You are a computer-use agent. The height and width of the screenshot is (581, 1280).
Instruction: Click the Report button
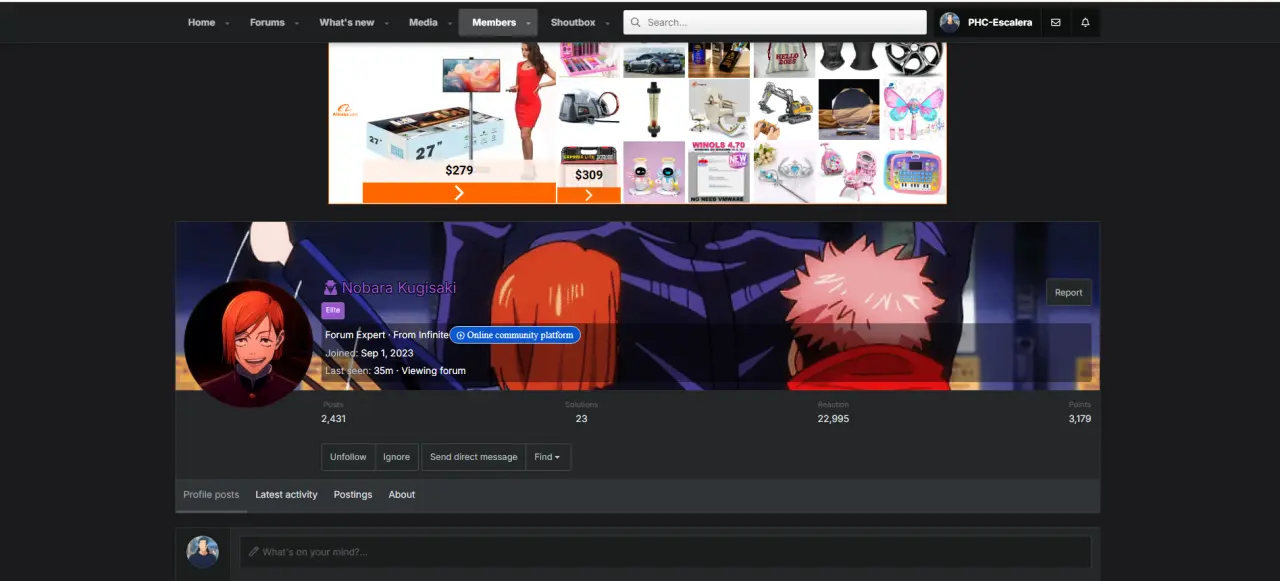[x=1069, y=292]
